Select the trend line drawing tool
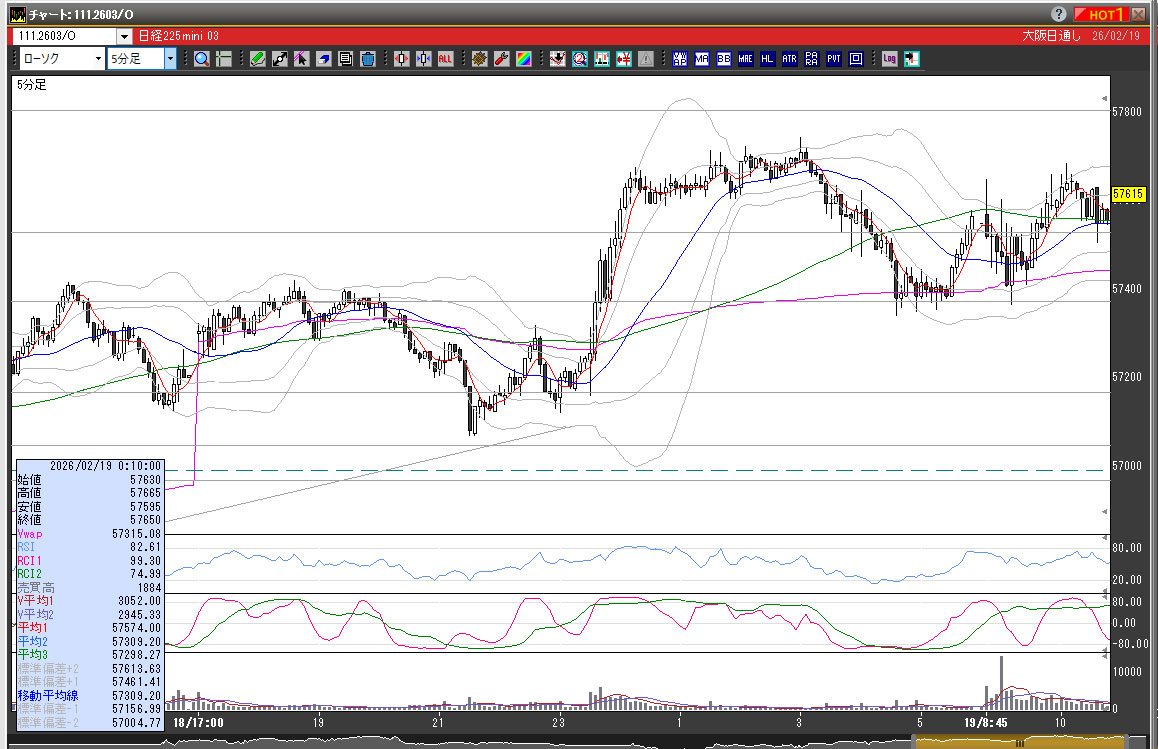1158x749 pixels. coord(280,59)
